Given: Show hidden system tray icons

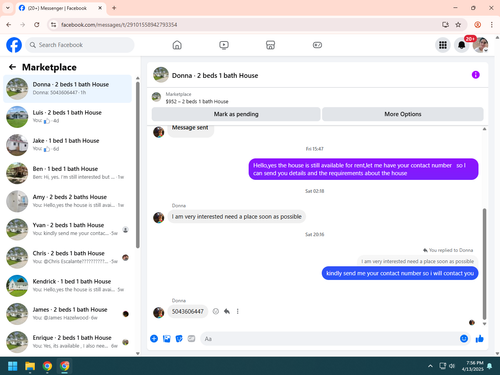Looking at the screenshot, I should pos(430,366).
